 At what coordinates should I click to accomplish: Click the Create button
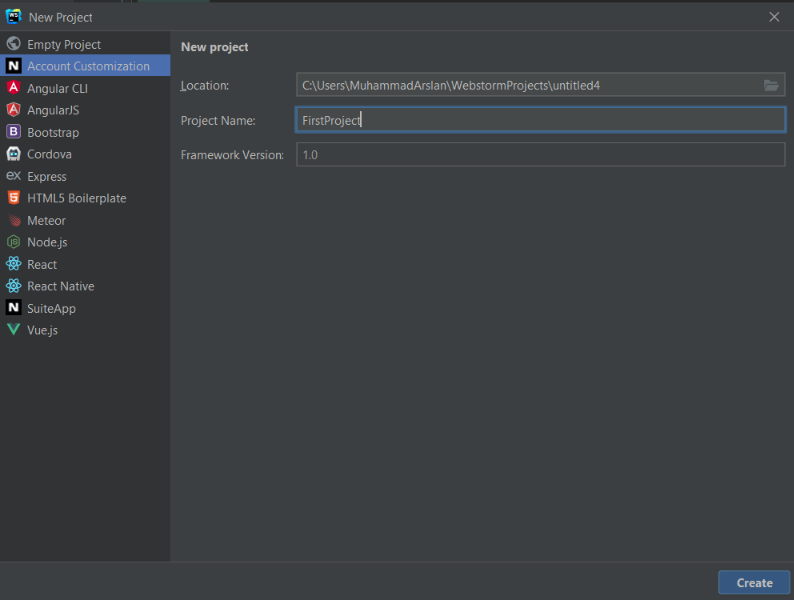[x=754, y=583]
